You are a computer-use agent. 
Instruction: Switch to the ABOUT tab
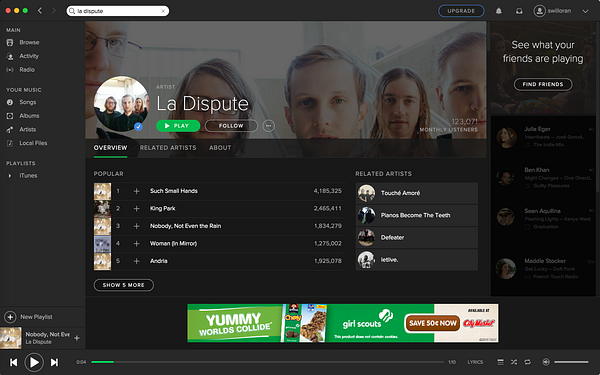click(220, 148)
